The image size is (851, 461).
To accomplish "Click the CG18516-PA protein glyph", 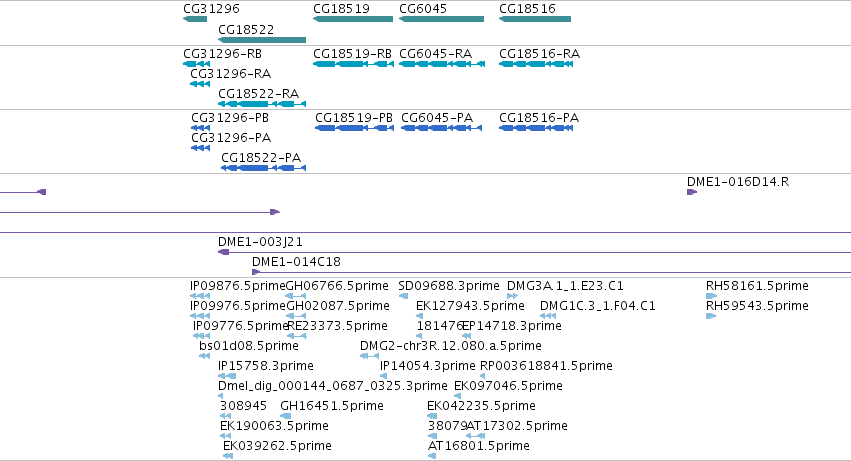I will coord(536,128).
